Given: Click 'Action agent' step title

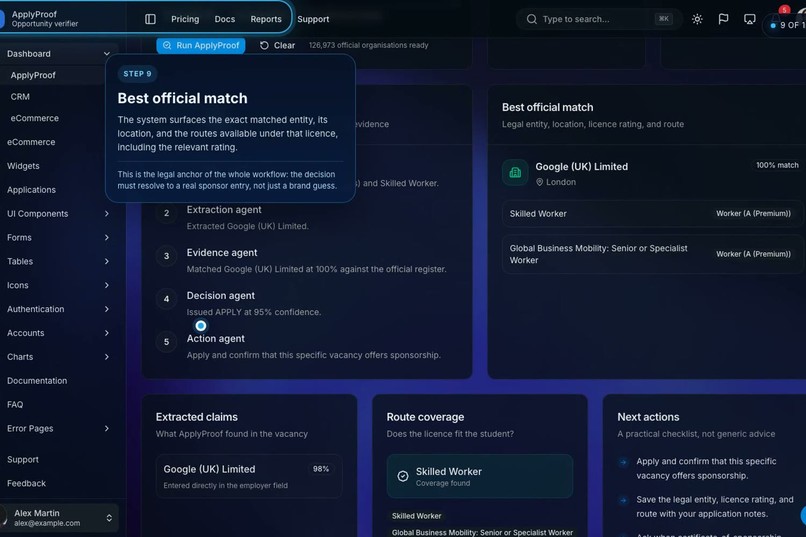Looking at the screenshot, I should [215, 339].
